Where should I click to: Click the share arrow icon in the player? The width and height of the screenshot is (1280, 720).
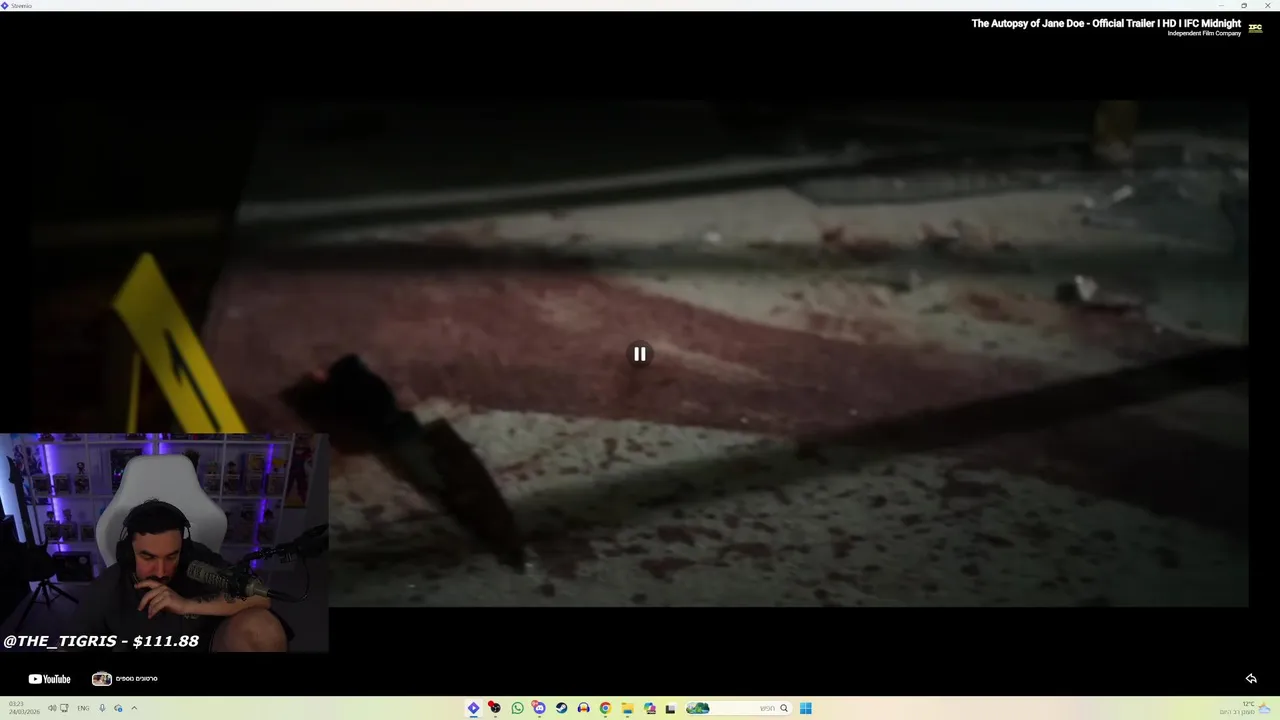pyautogui.click(x=1250, y=679)
